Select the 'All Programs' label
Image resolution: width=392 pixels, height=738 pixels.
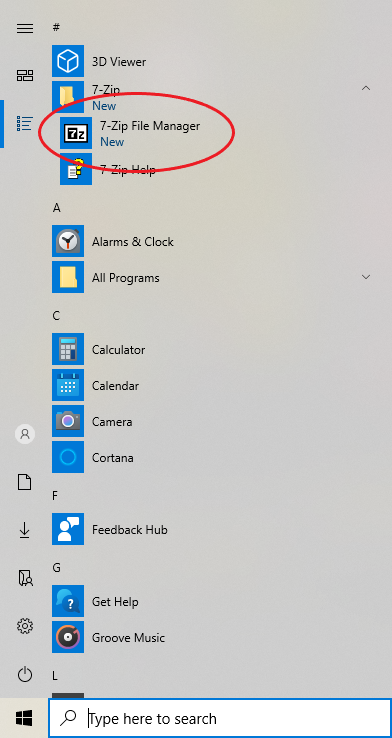pyautogui.click(x=126, y=278)
